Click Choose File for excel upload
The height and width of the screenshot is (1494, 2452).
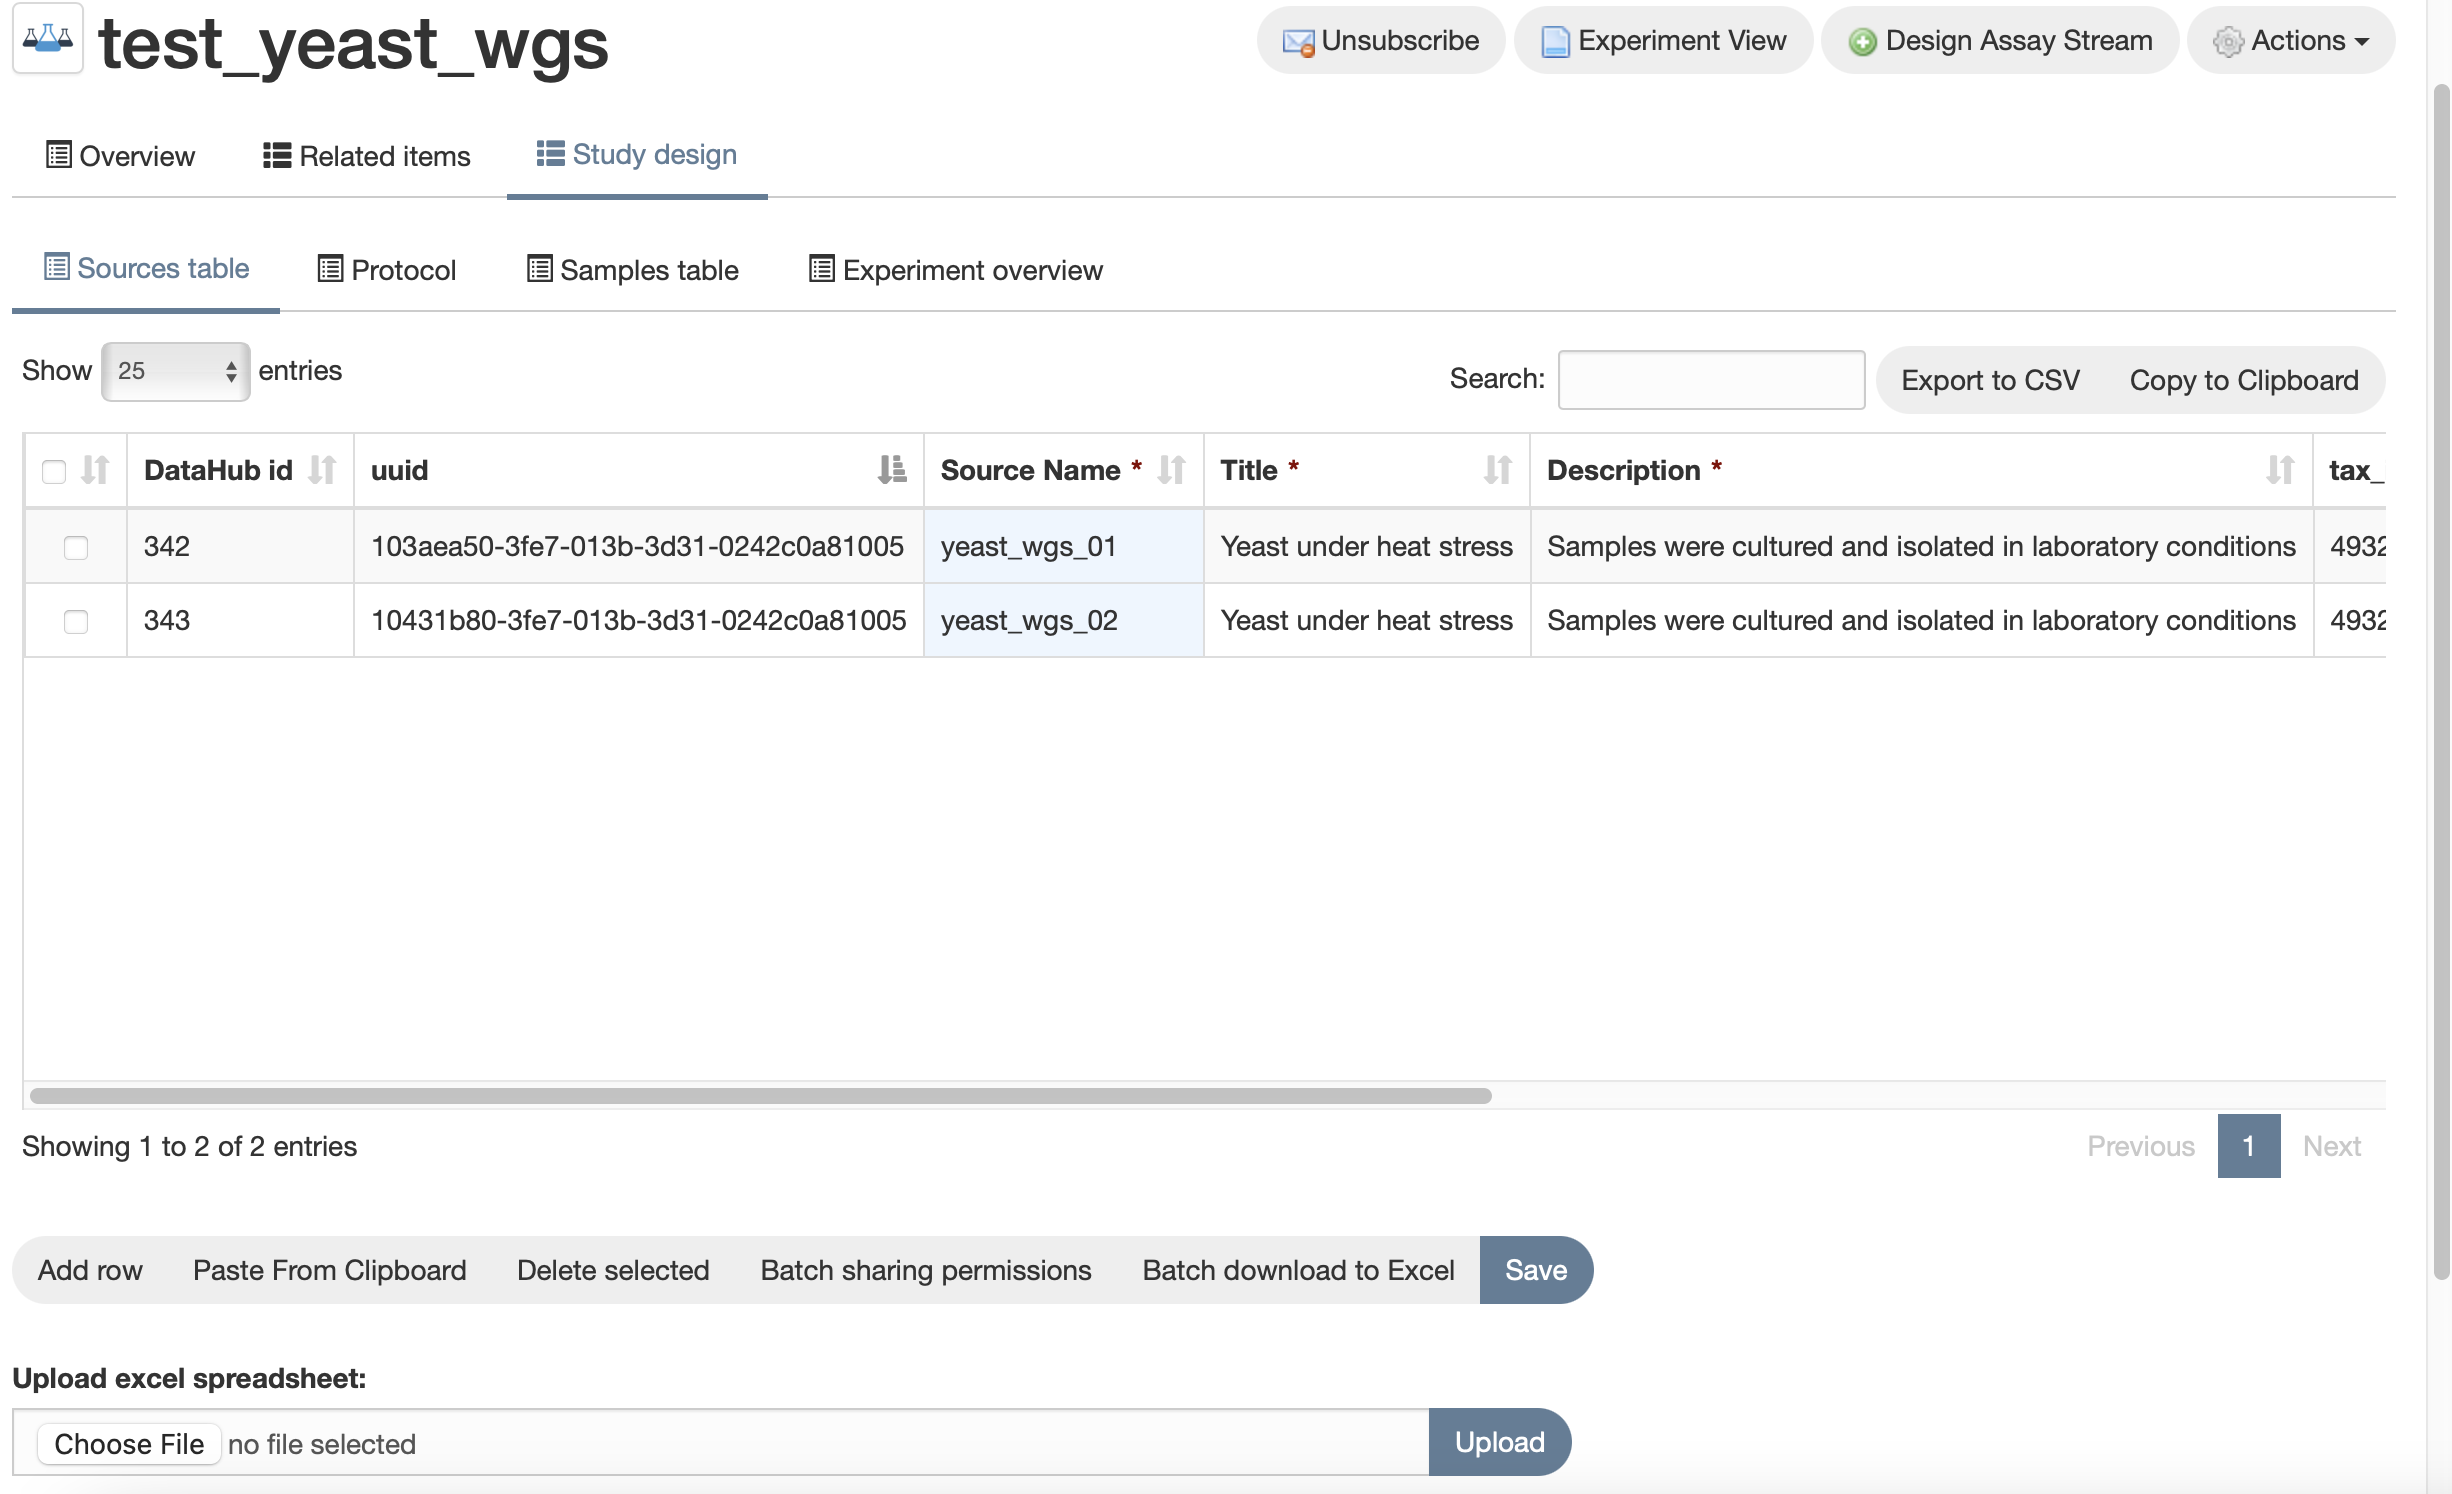(129, 1444)
